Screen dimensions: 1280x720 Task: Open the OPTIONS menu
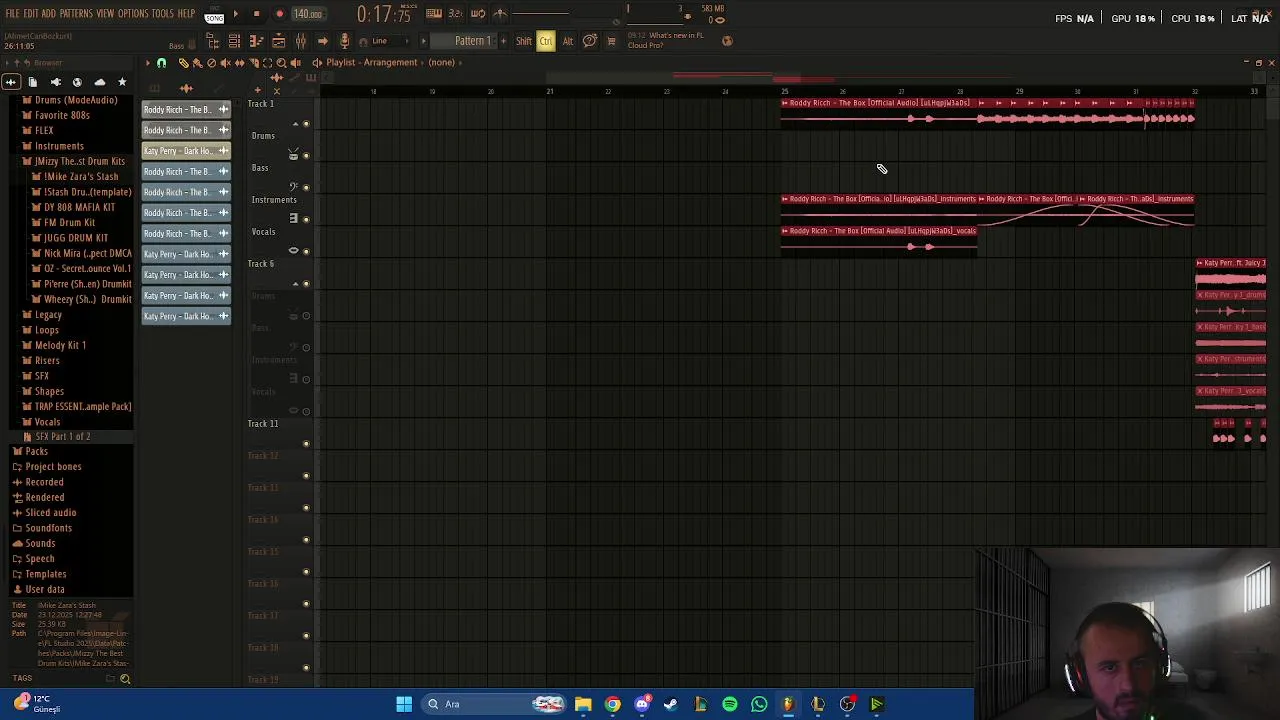(x=133, y=14)
